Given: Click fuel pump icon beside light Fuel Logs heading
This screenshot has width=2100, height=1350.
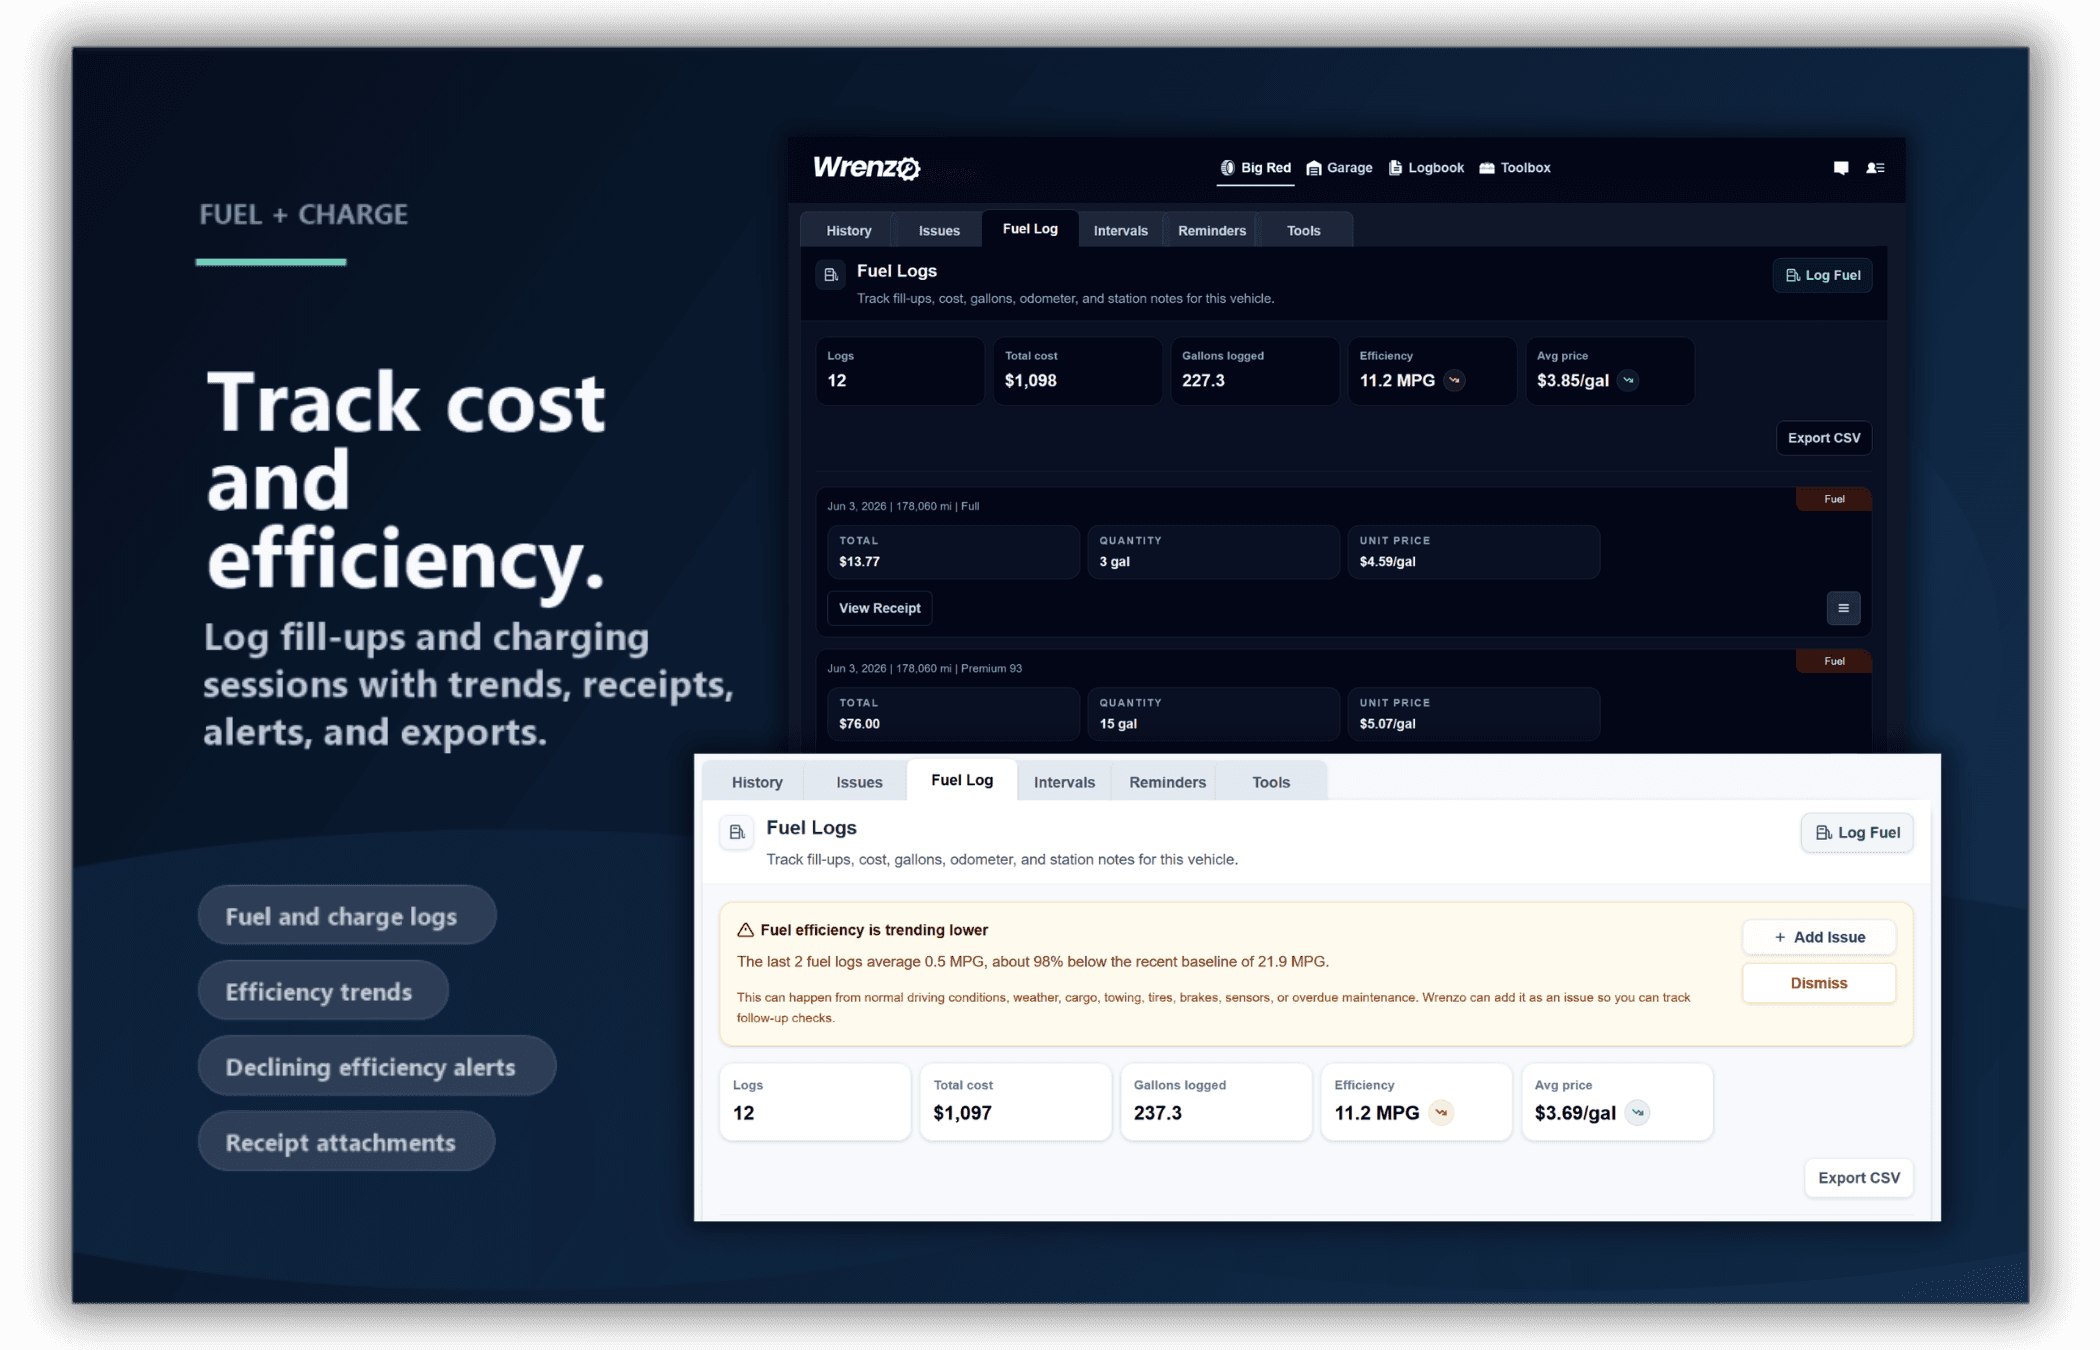Looking at the screenshot, I should click(x=737, y=832).
